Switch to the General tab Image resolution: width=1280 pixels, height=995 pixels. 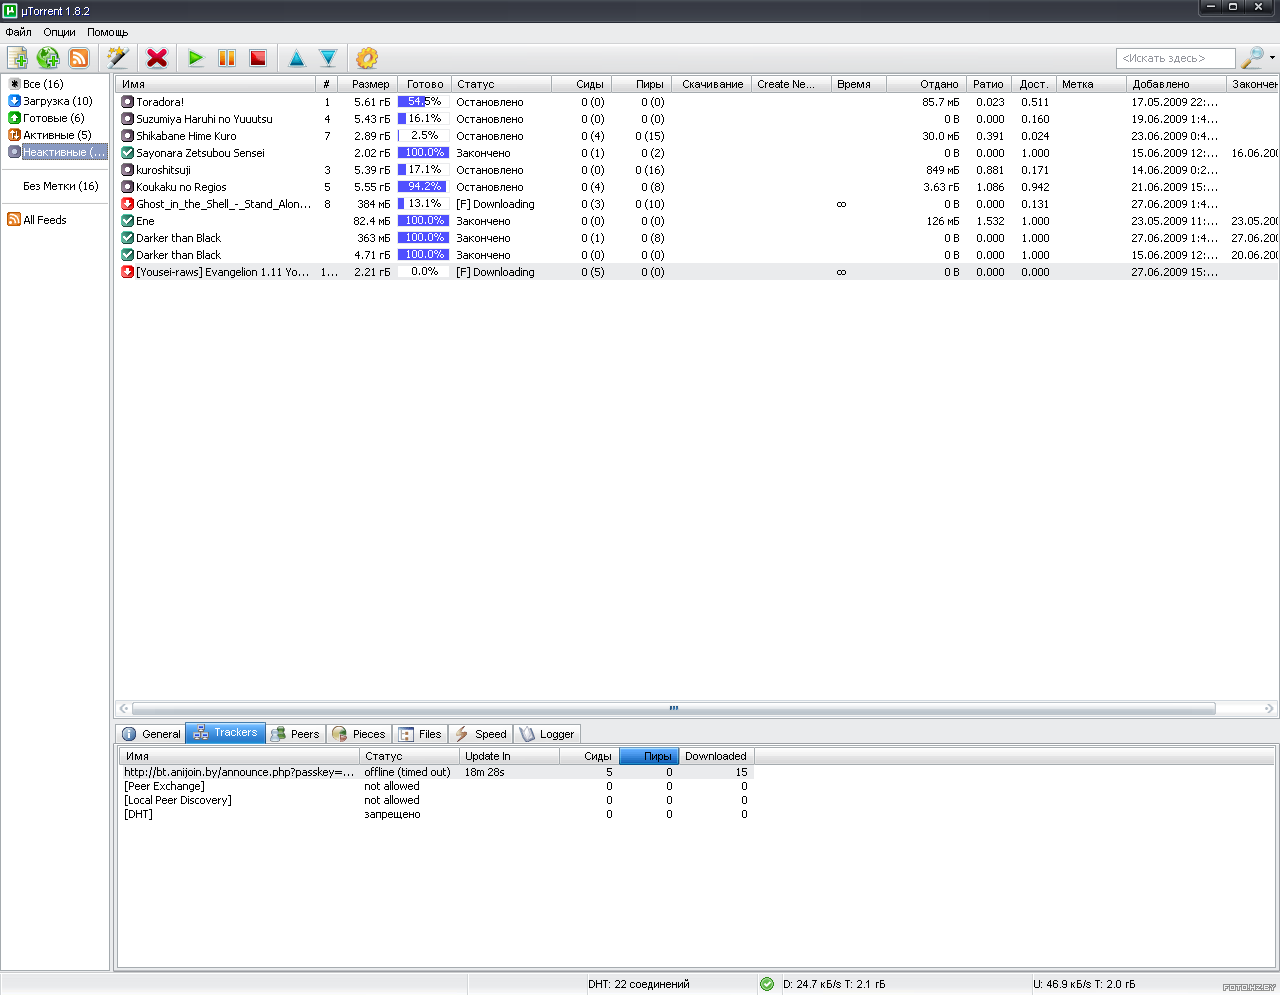151,734
